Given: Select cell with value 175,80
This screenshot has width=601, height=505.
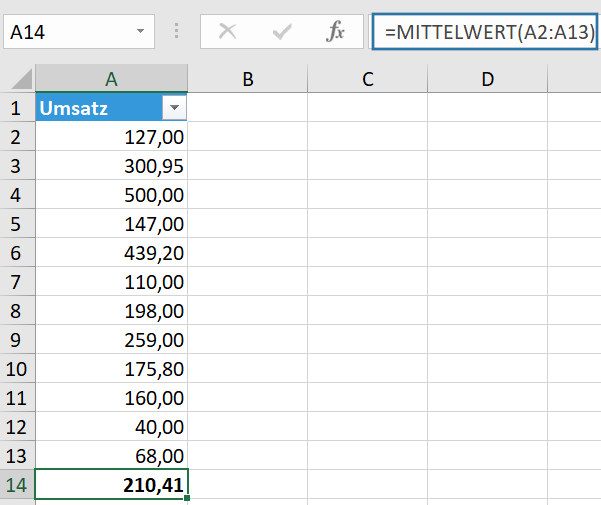Looking at the screenshot, I should point(112,368).
